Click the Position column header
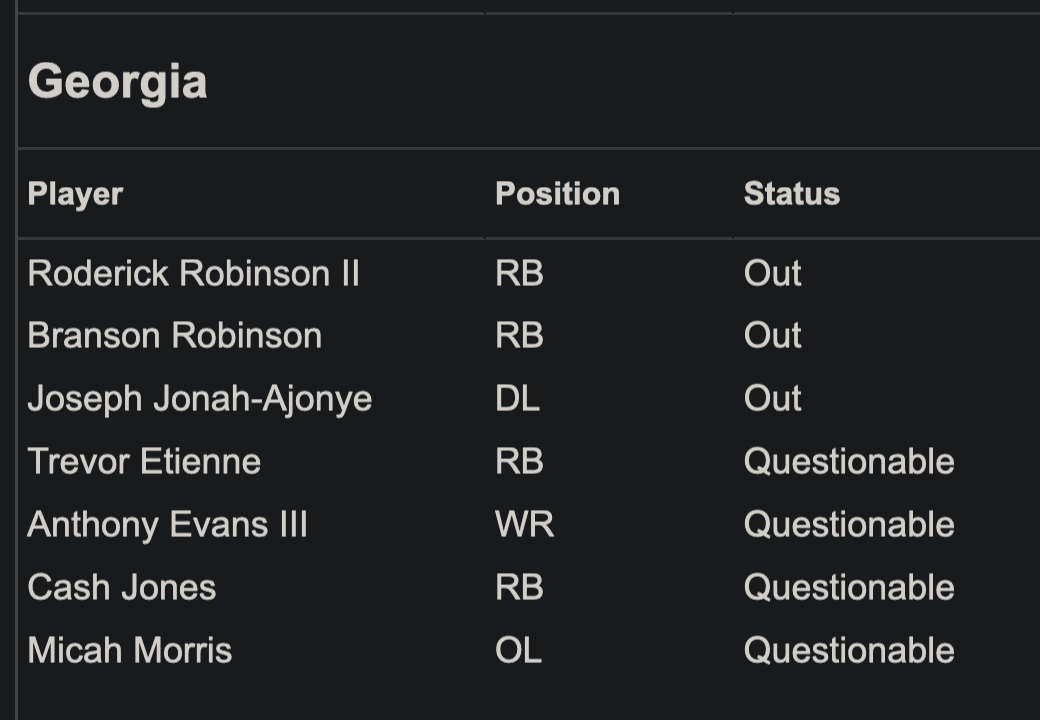 557,193
